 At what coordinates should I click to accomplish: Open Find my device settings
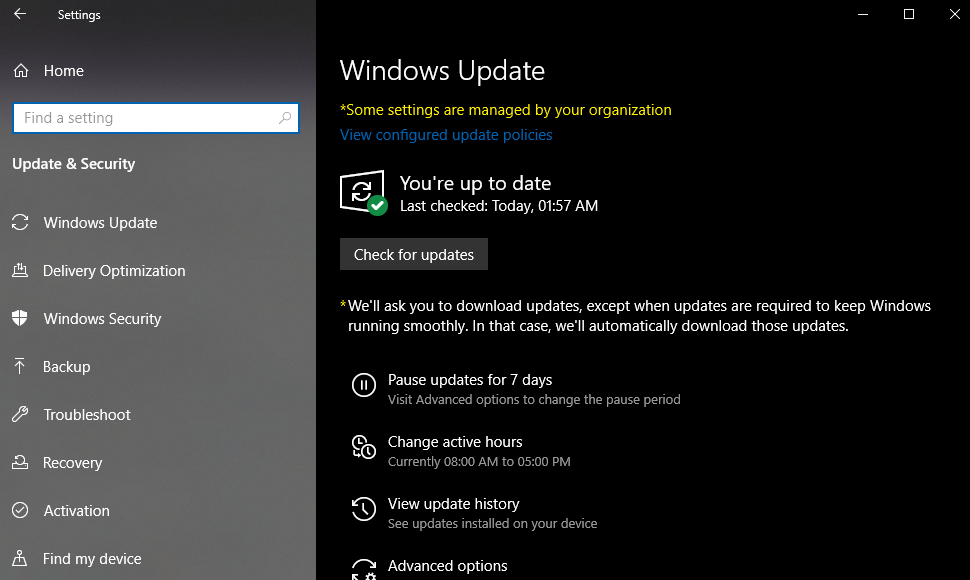[x=92, y=558]
